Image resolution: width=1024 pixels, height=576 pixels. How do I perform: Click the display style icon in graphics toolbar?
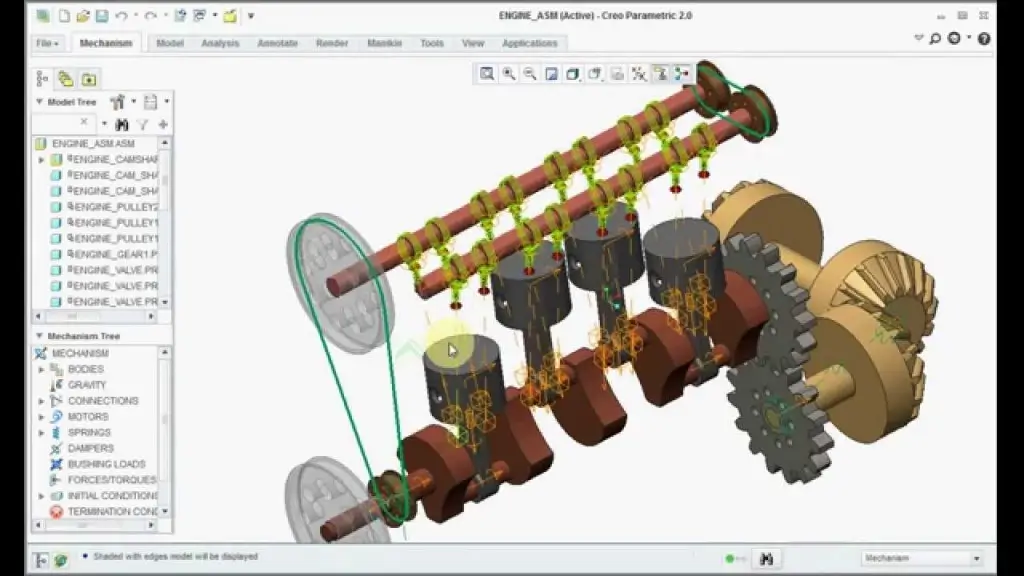574,72
